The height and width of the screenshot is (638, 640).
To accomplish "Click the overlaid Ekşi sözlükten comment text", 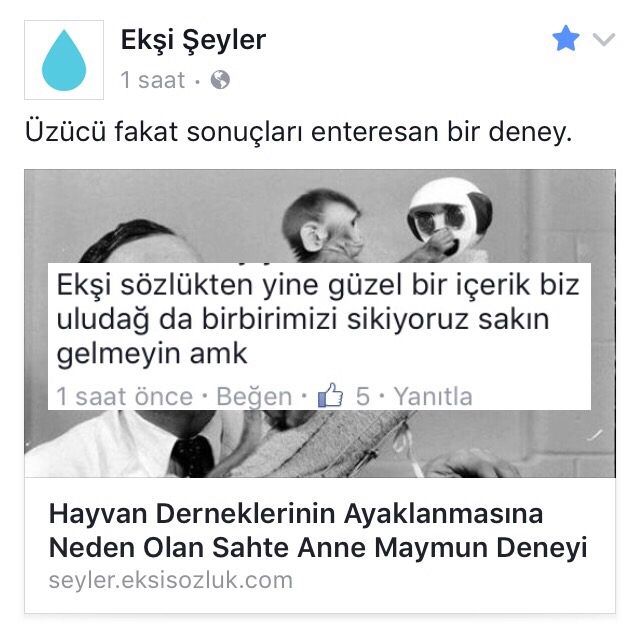I will pos(318,319).
